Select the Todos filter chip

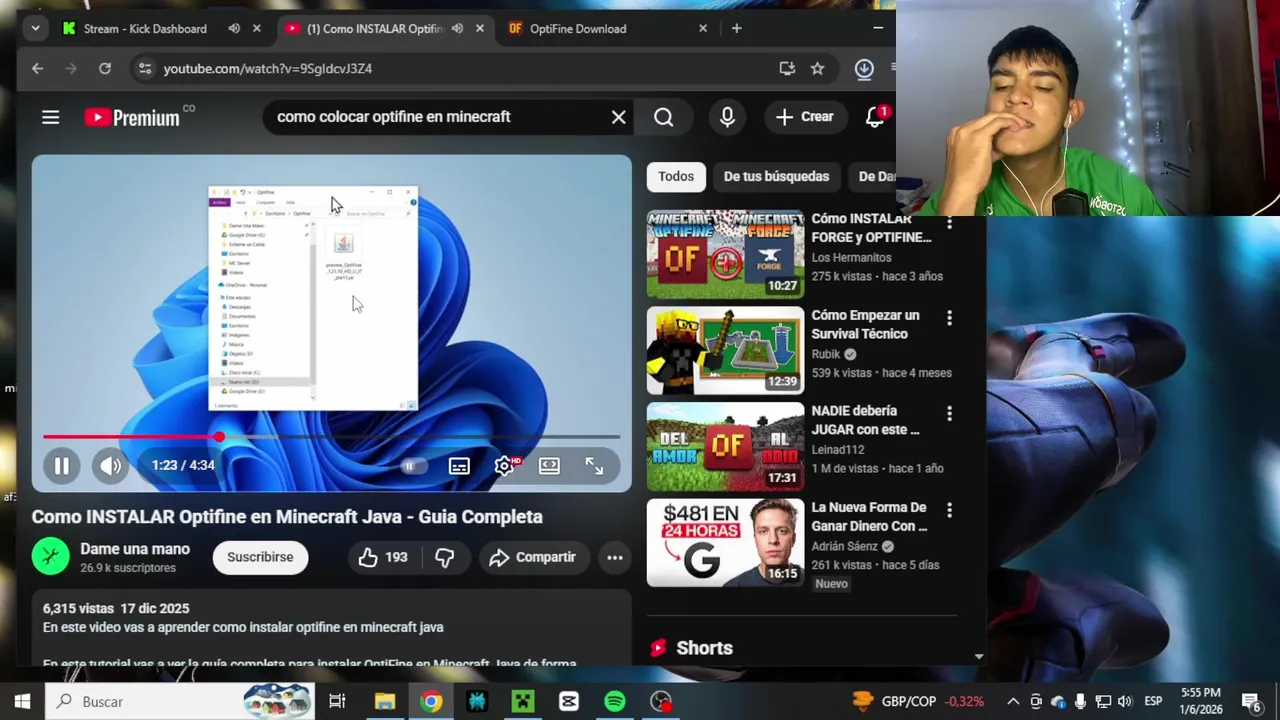(x=676, y=176)
